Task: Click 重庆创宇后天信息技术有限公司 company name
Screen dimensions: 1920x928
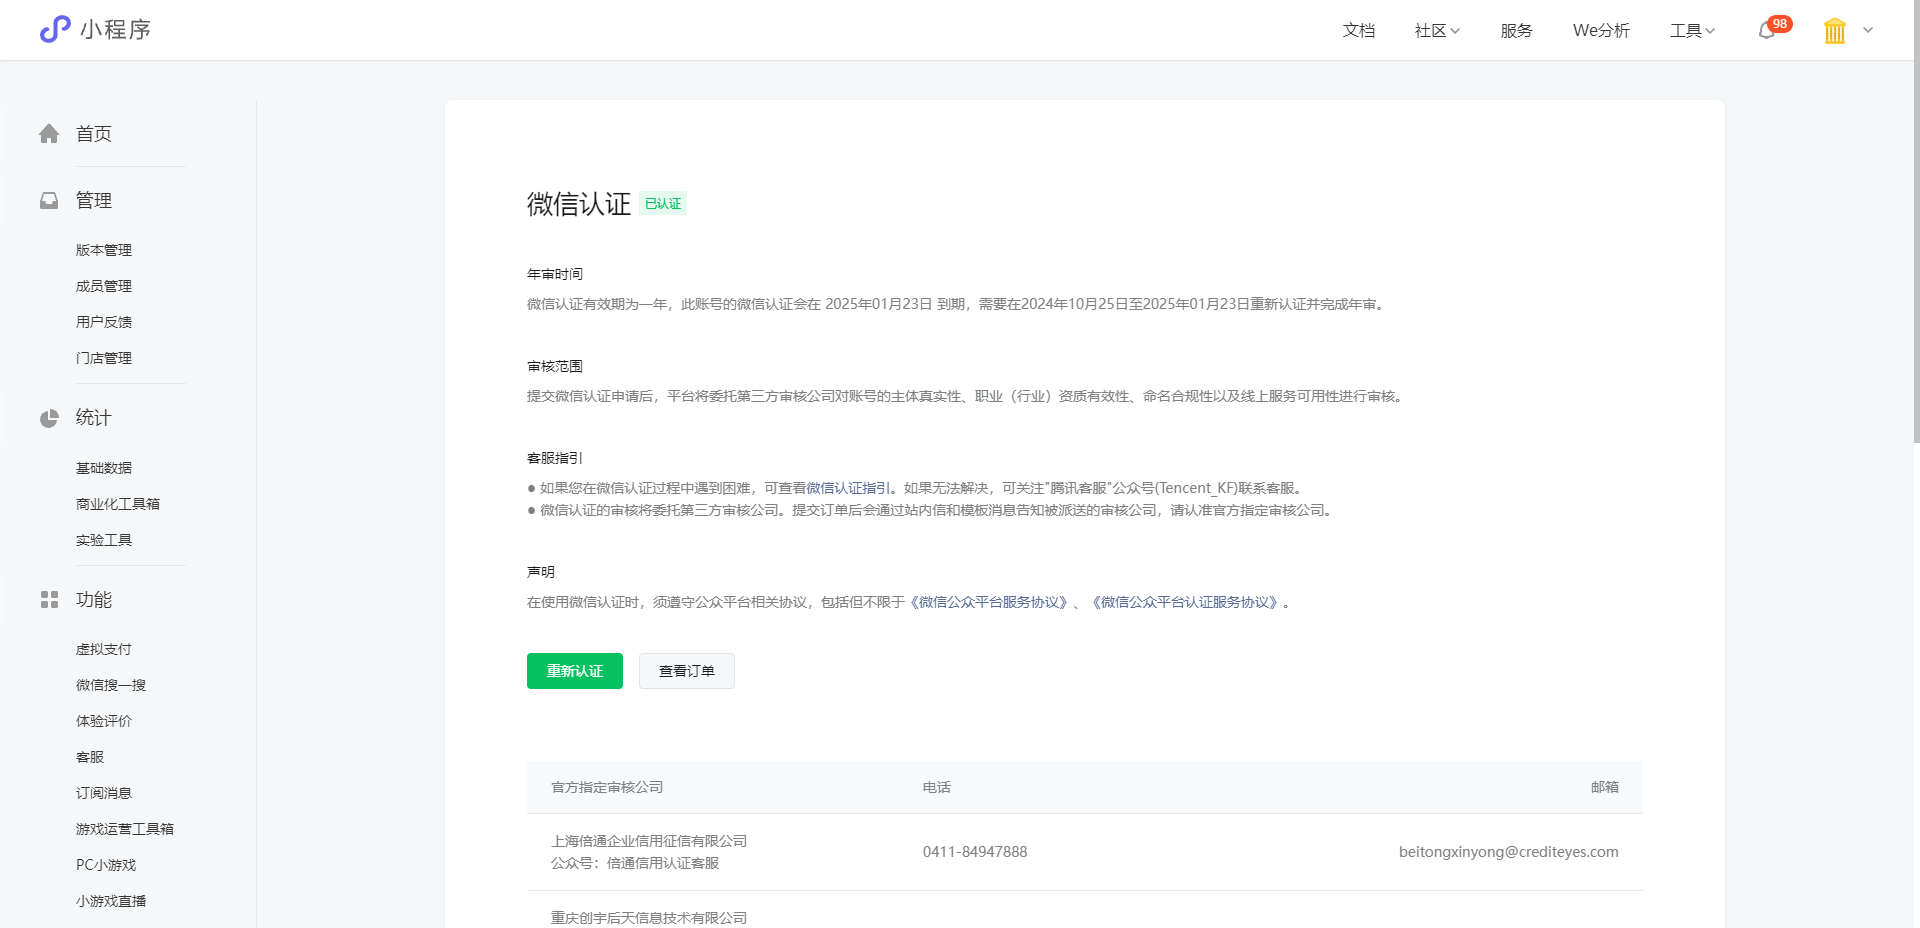Action: (x=649, y=918)
